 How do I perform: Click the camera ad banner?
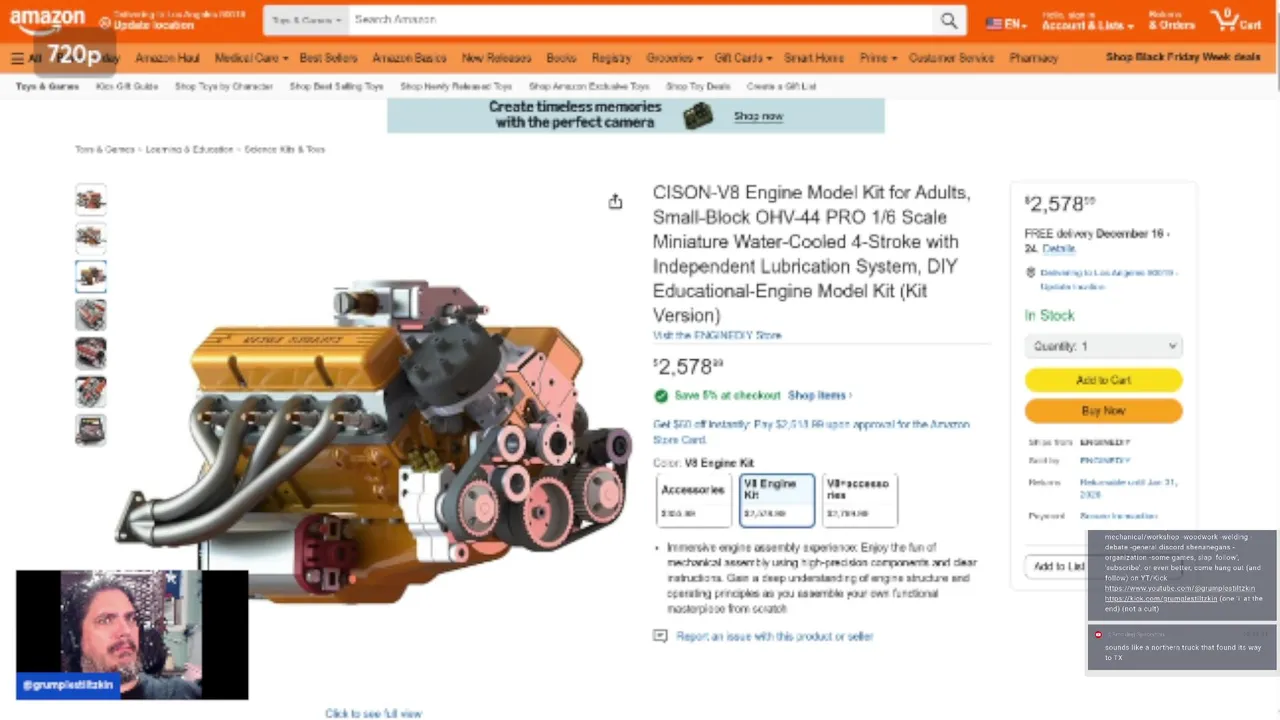tap(636, 115)
